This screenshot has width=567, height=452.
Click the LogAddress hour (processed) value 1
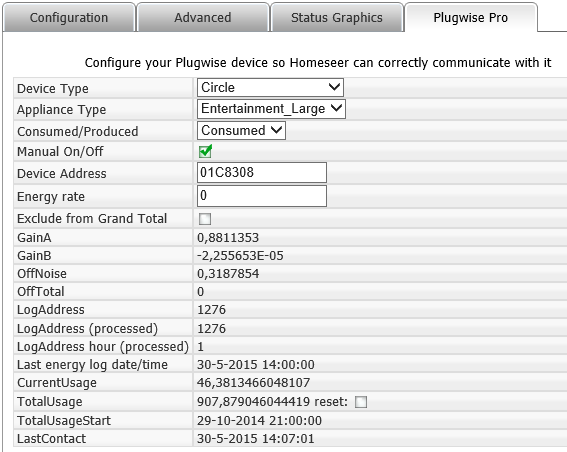200,347
